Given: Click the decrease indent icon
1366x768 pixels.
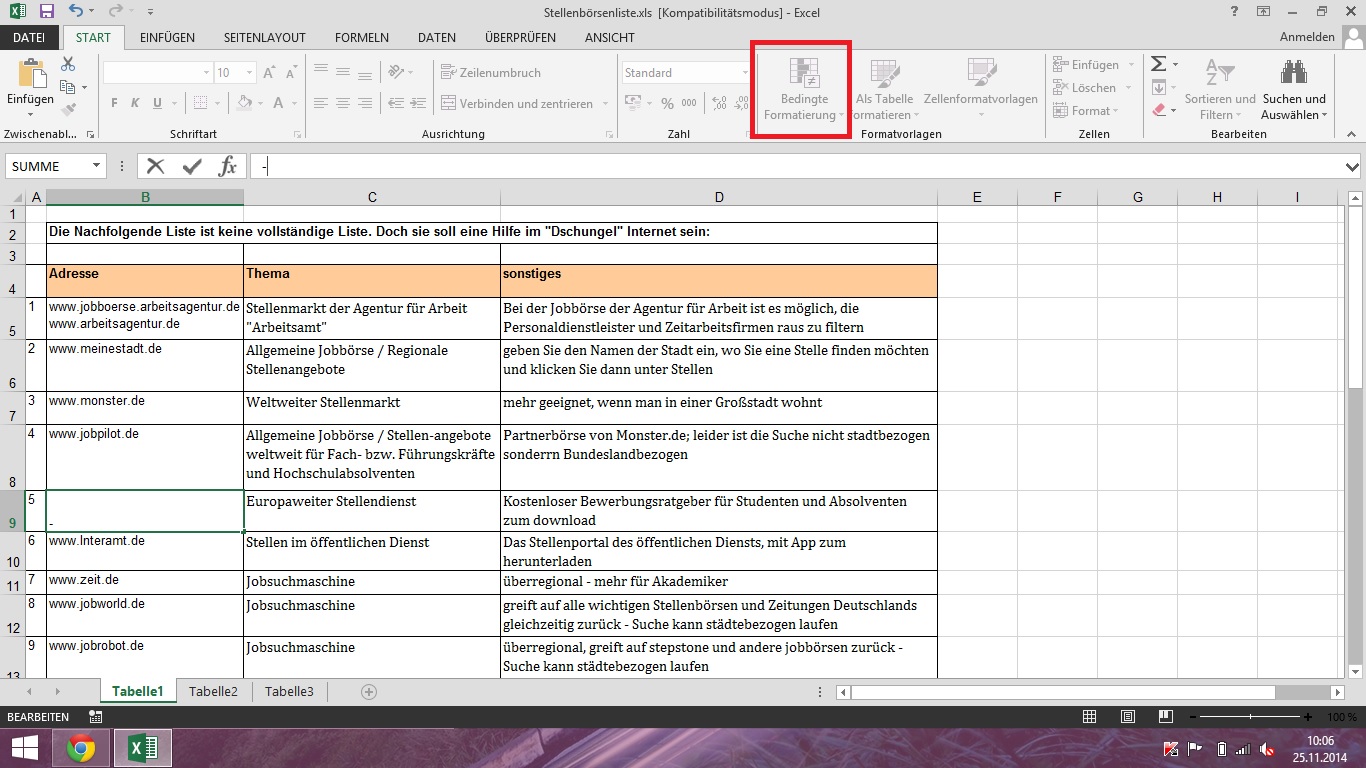Looking at the screenshot, I should point(395,103).
